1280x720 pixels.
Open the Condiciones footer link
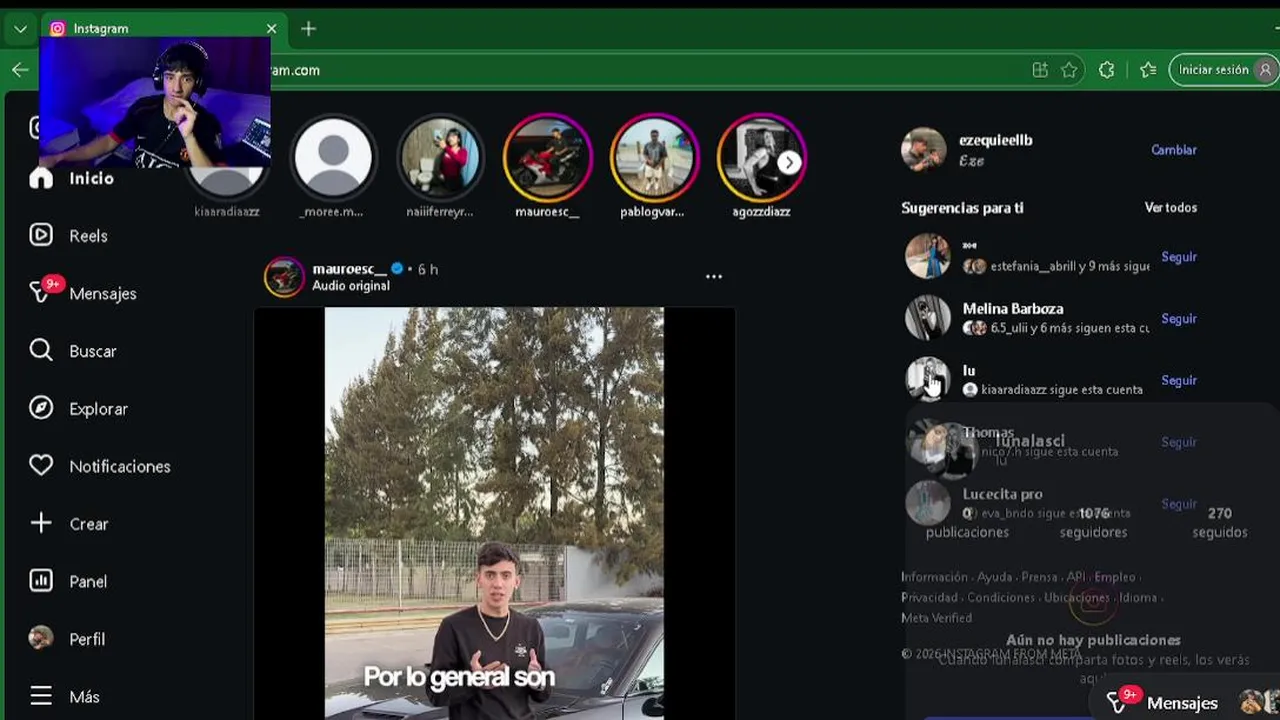pos(1001,597)
